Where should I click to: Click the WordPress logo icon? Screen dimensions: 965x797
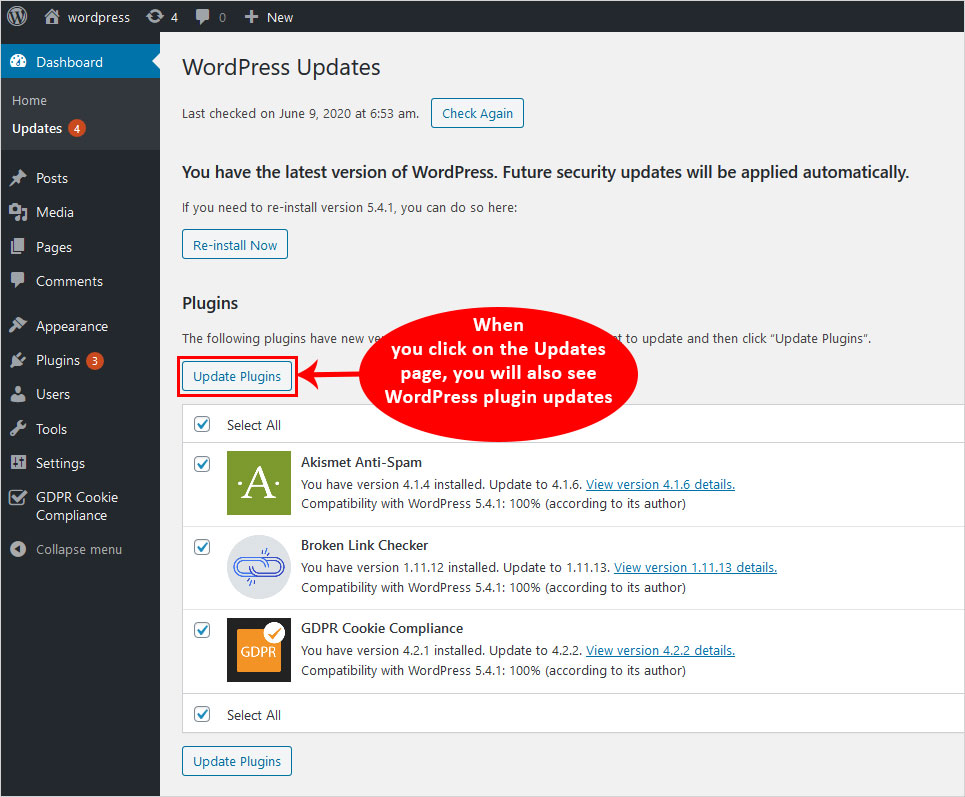pyautogui.click(x=17, y=17)
